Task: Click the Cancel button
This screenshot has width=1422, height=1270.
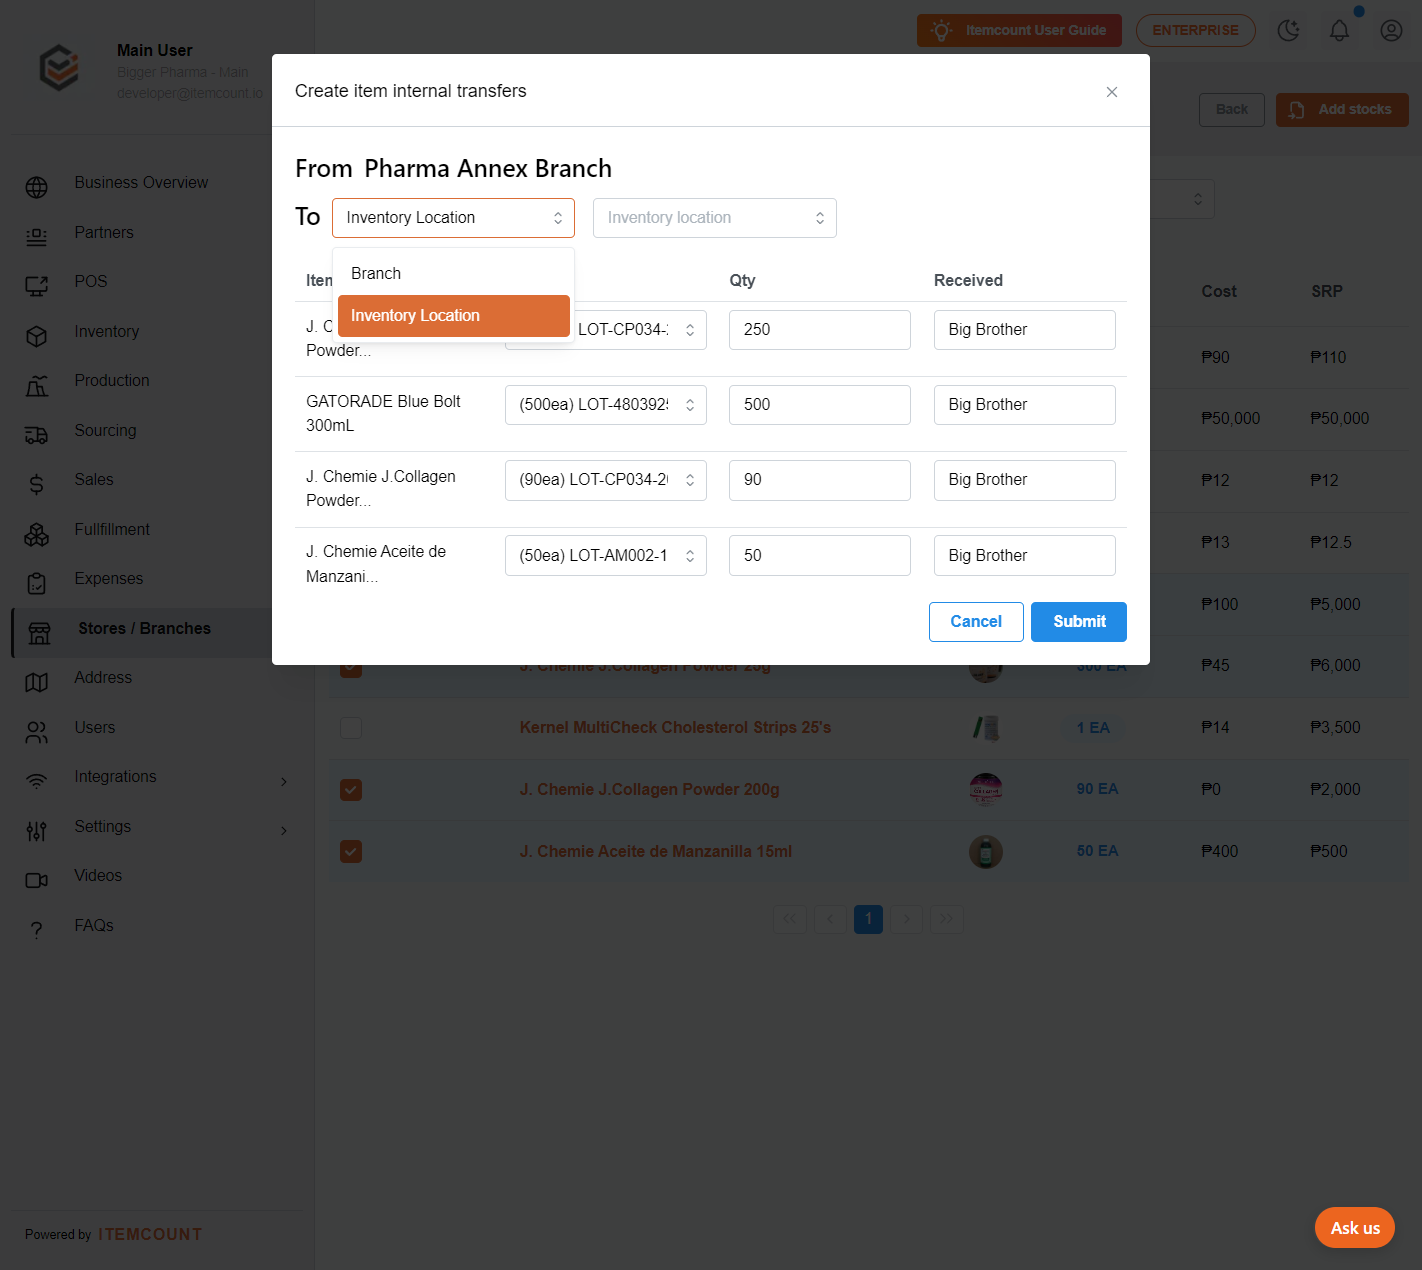Action: point(976,622)
